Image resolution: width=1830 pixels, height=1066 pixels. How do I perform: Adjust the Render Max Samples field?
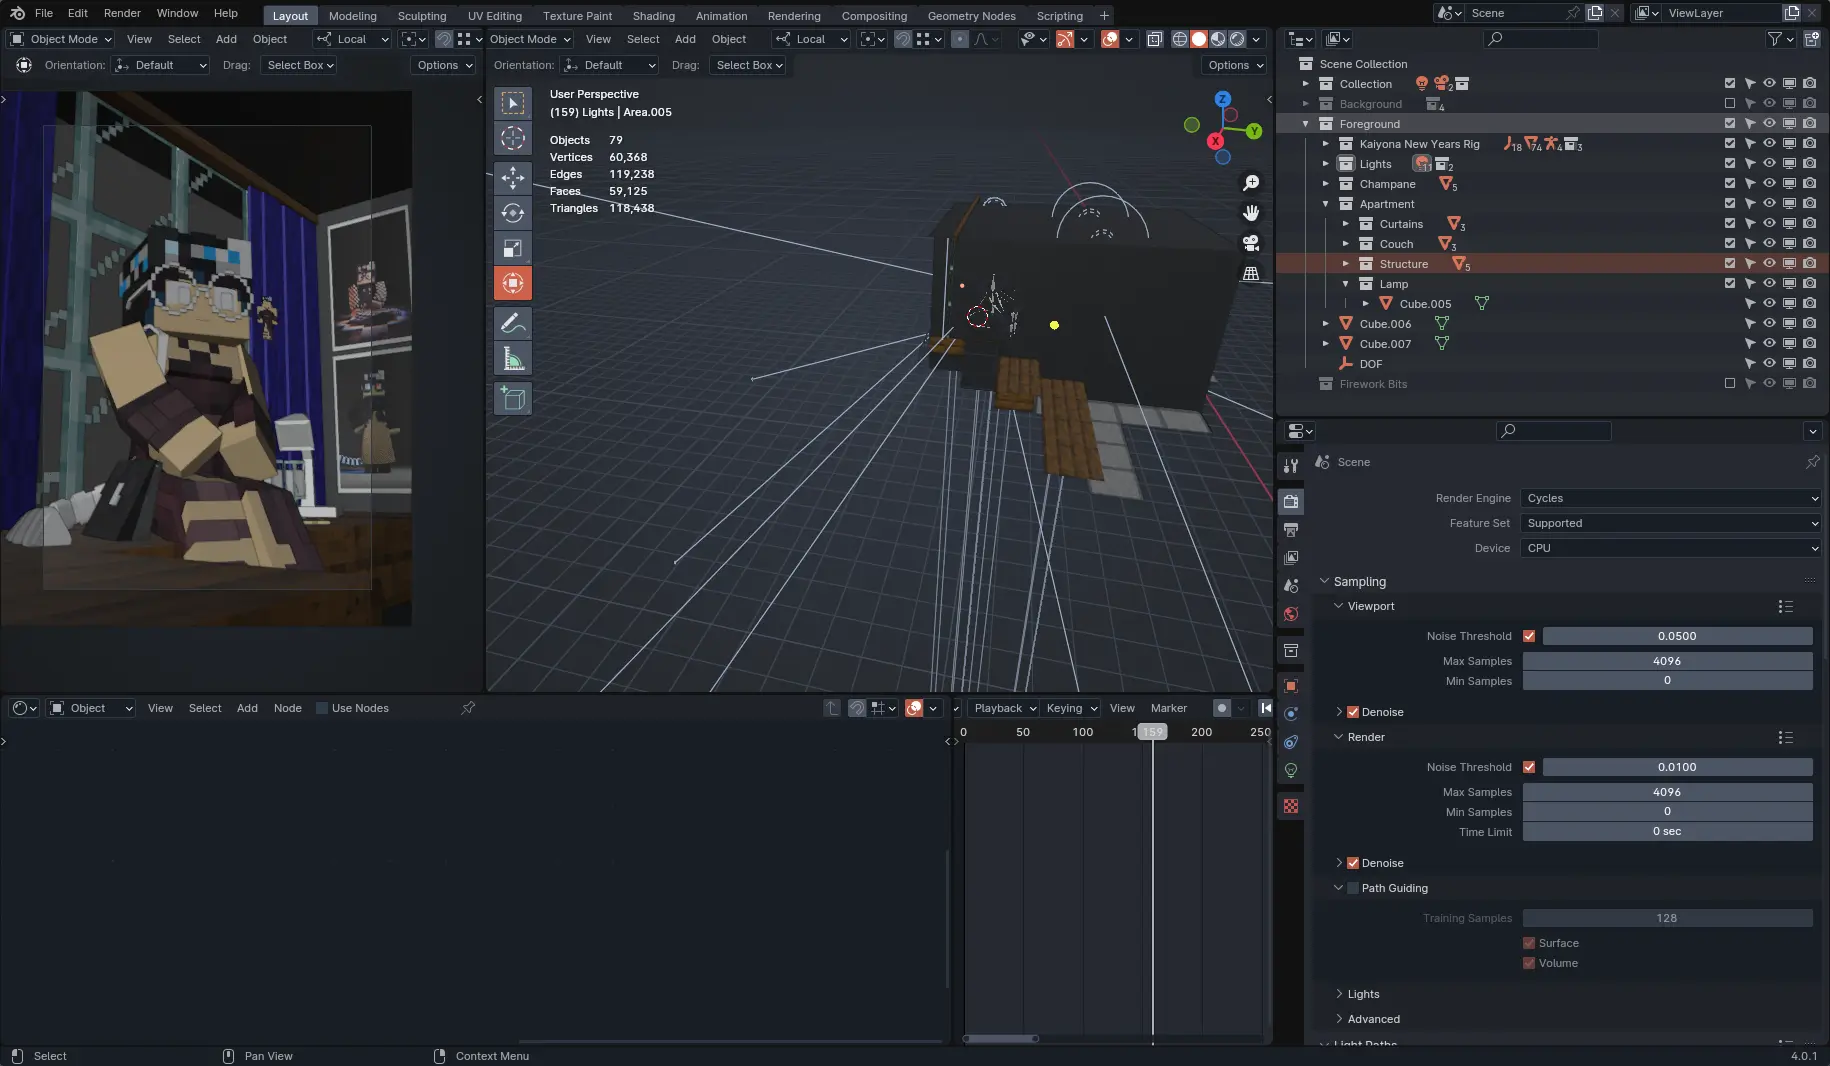[x=1667, y=792]
